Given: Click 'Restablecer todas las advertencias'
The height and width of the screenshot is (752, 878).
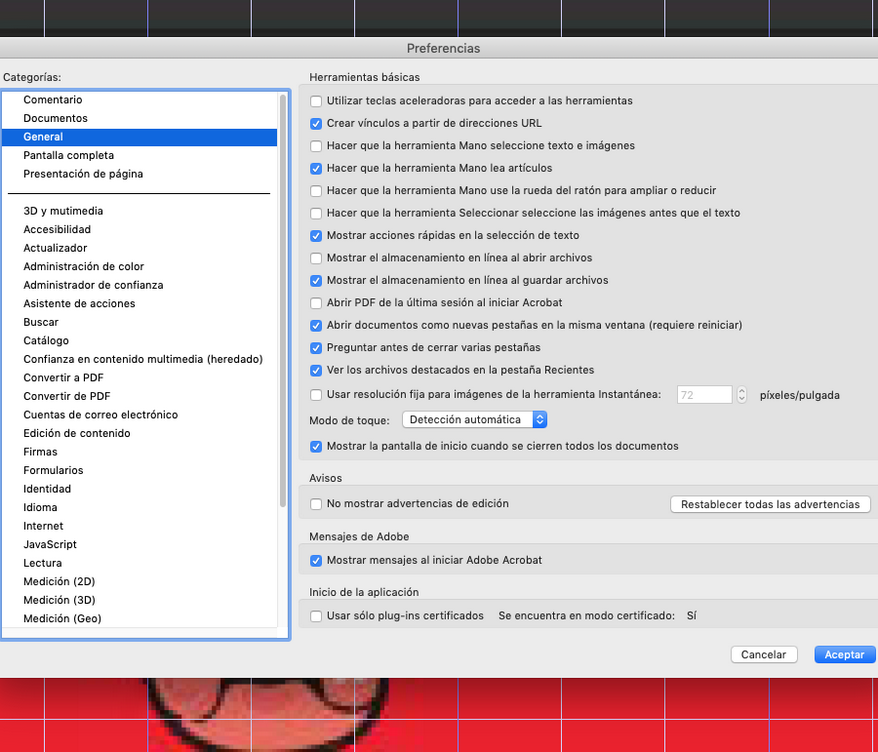Looking at the screenshot, I should click(769, 504).
